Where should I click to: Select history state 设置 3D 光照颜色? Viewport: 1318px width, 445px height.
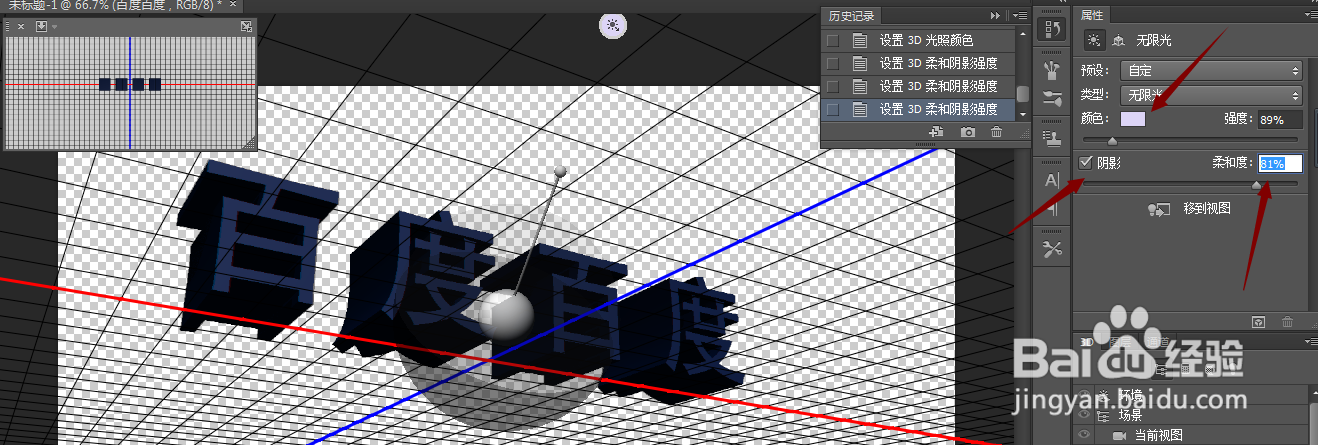[x=918, y=41]
